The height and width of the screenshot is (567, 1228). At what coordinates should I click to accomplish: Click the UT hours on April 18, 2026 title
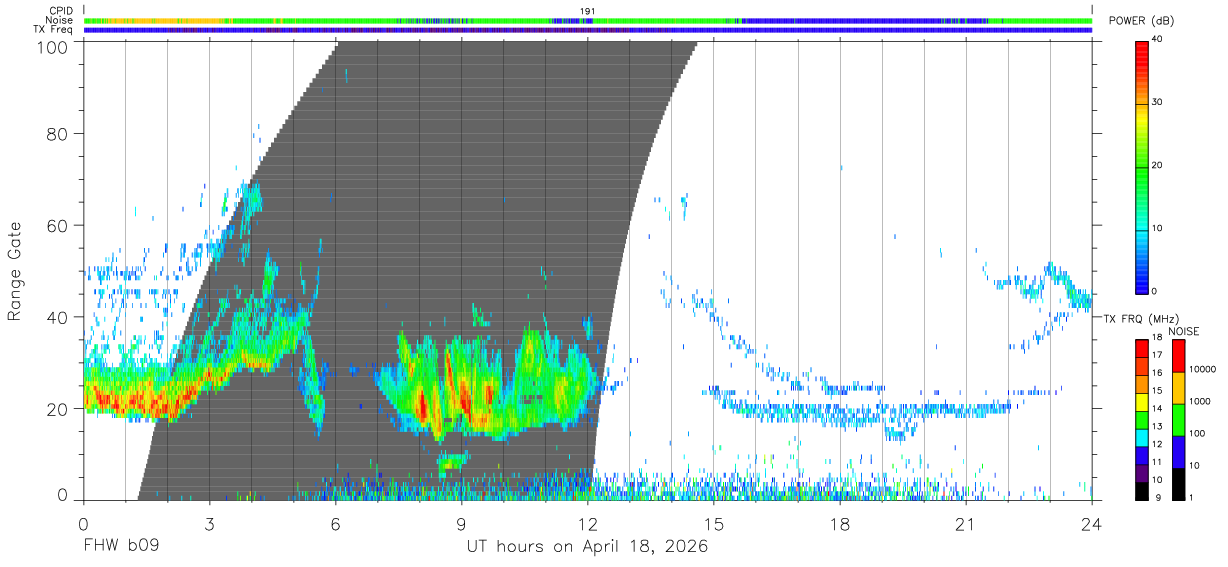[587, 547]
